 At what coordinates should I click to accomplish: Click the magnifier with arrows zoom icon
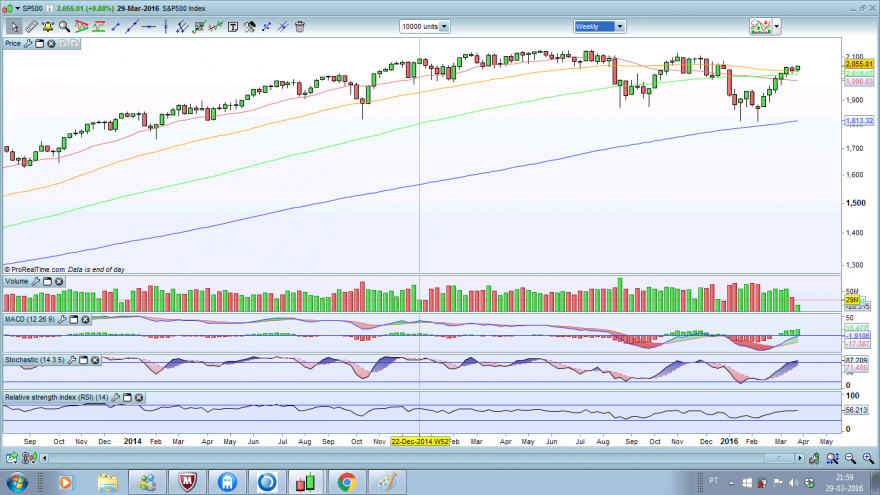832,459
